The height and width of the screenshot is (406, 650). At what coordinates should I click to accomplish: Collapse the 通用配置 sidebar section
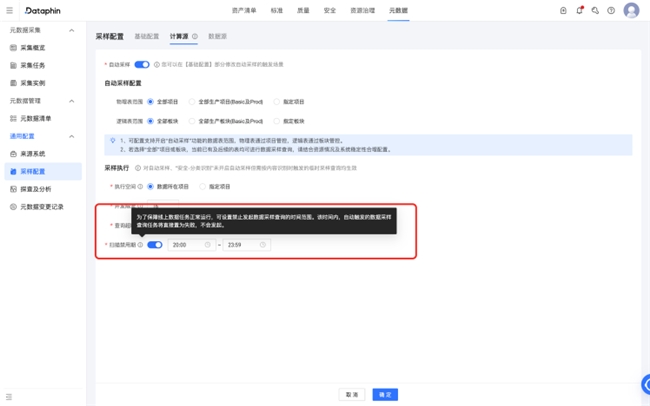pyautogui.click(x=71, y=136)
